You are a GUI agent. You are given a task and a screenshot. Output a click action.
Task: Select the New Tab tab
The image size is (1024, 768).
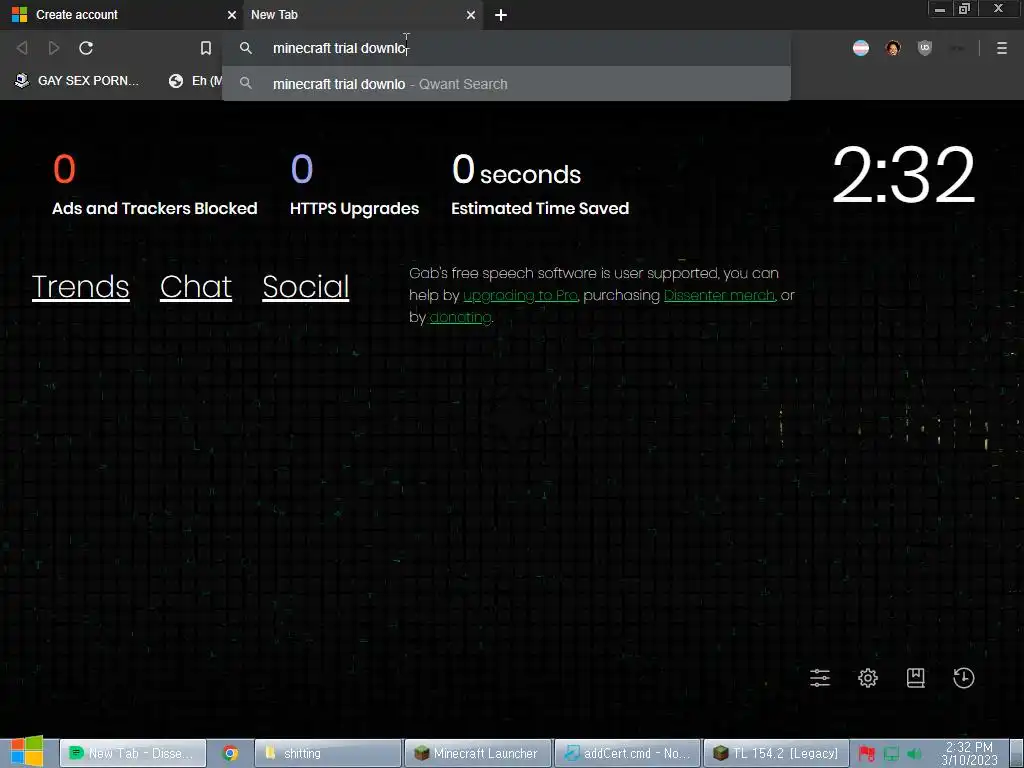[x=362, y=14]
